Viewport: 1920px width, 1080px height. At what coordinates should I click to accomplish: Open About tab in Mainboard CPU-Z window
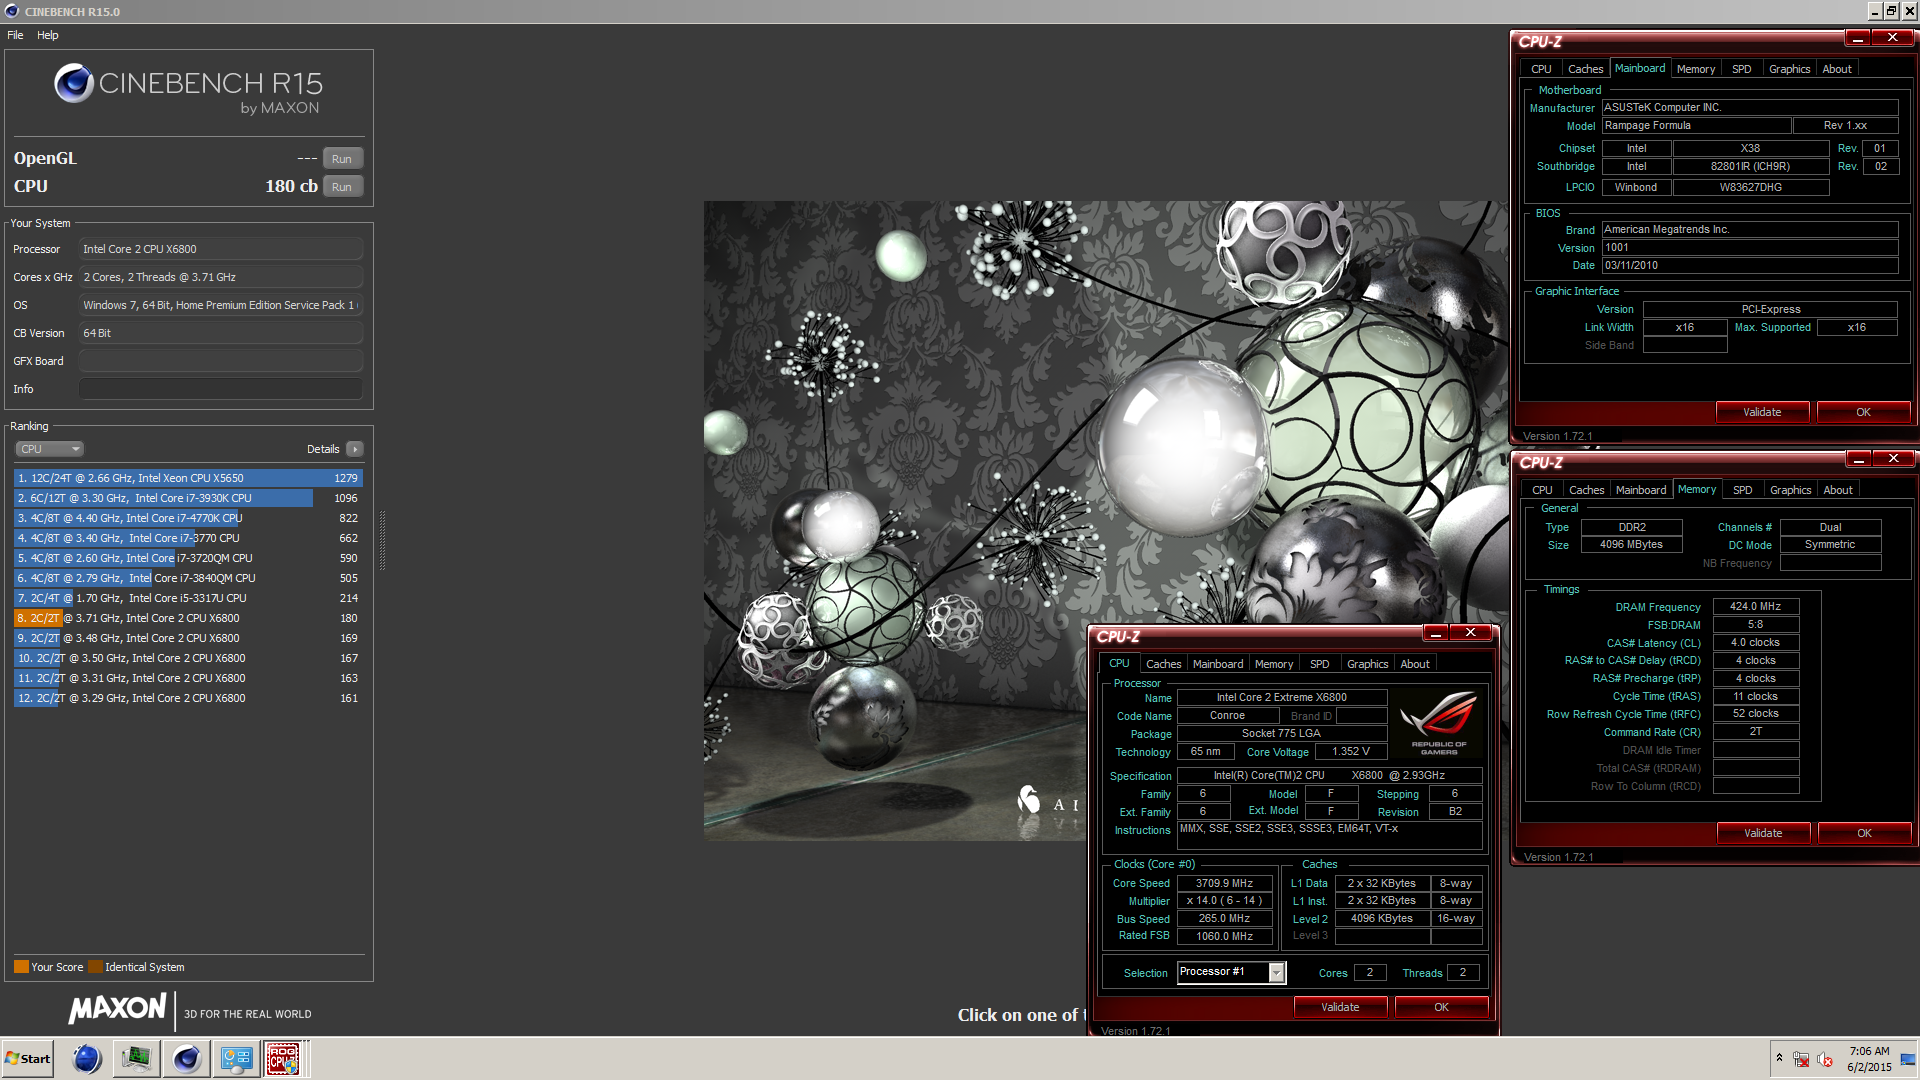tap(1837, 69)
